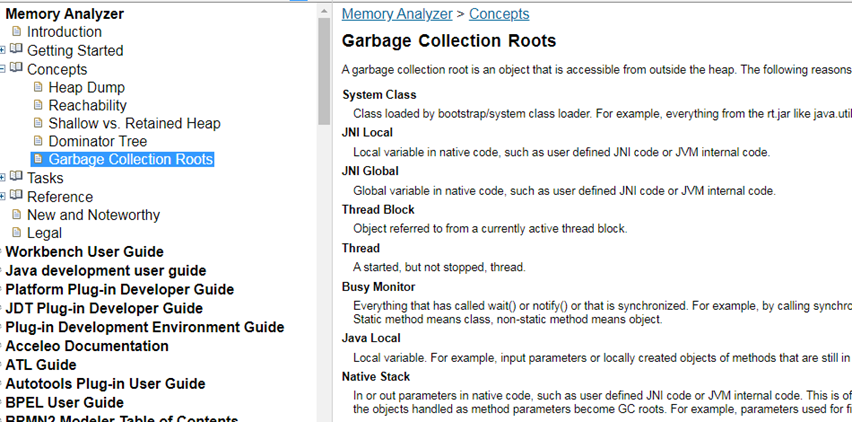Click the contents scrollbar up arrow
The image size is (852, 422).
324,10
